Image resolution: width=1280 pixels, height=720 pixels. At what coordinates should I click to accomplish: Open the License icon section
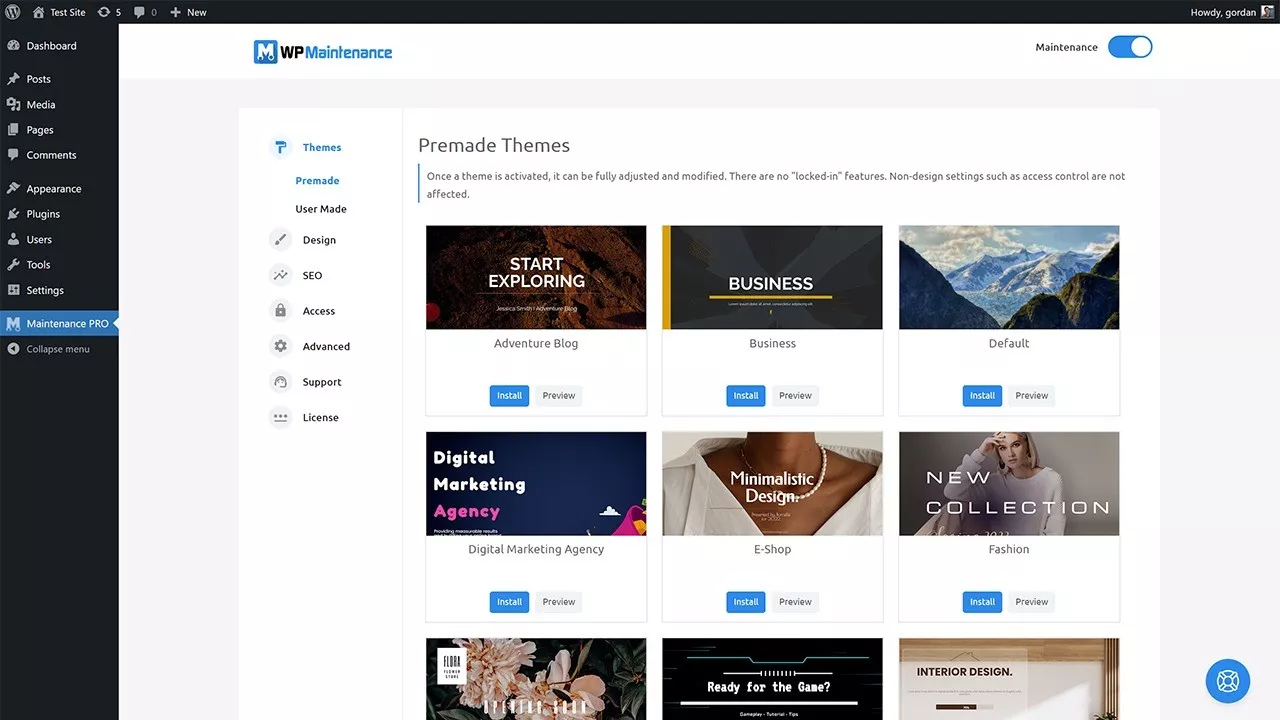(281, 417)
